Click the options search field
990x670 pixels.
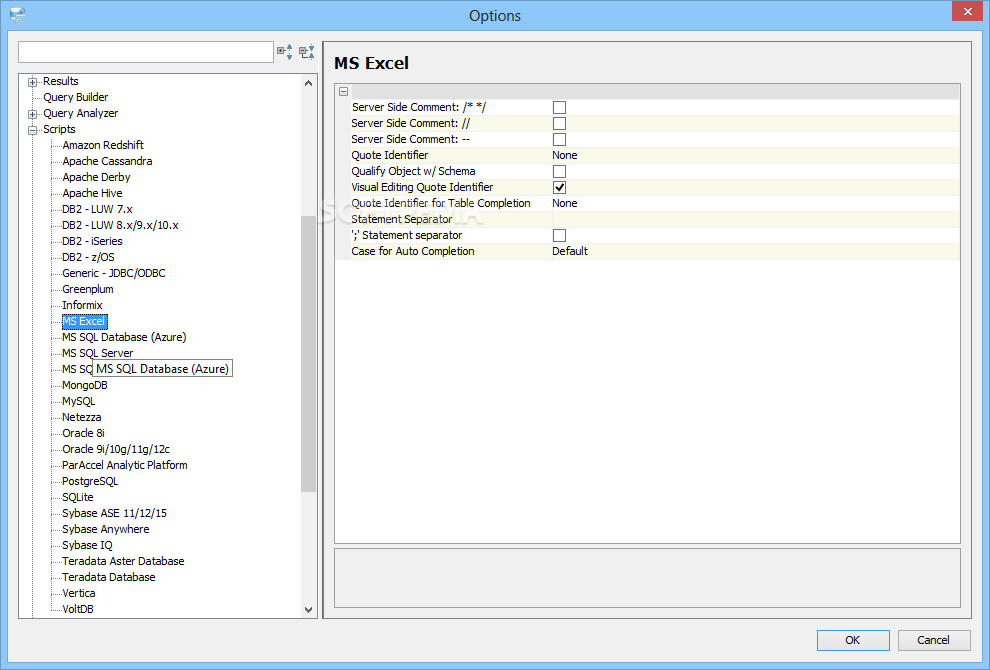146,52
